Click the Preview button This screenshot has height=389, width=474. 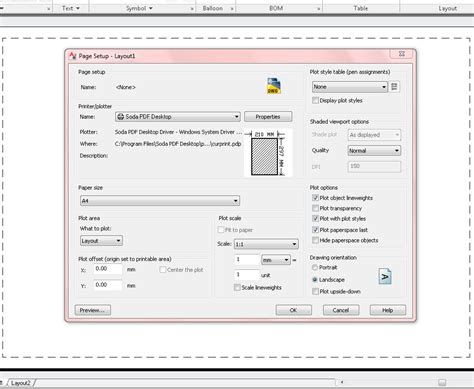click(93, 310)
